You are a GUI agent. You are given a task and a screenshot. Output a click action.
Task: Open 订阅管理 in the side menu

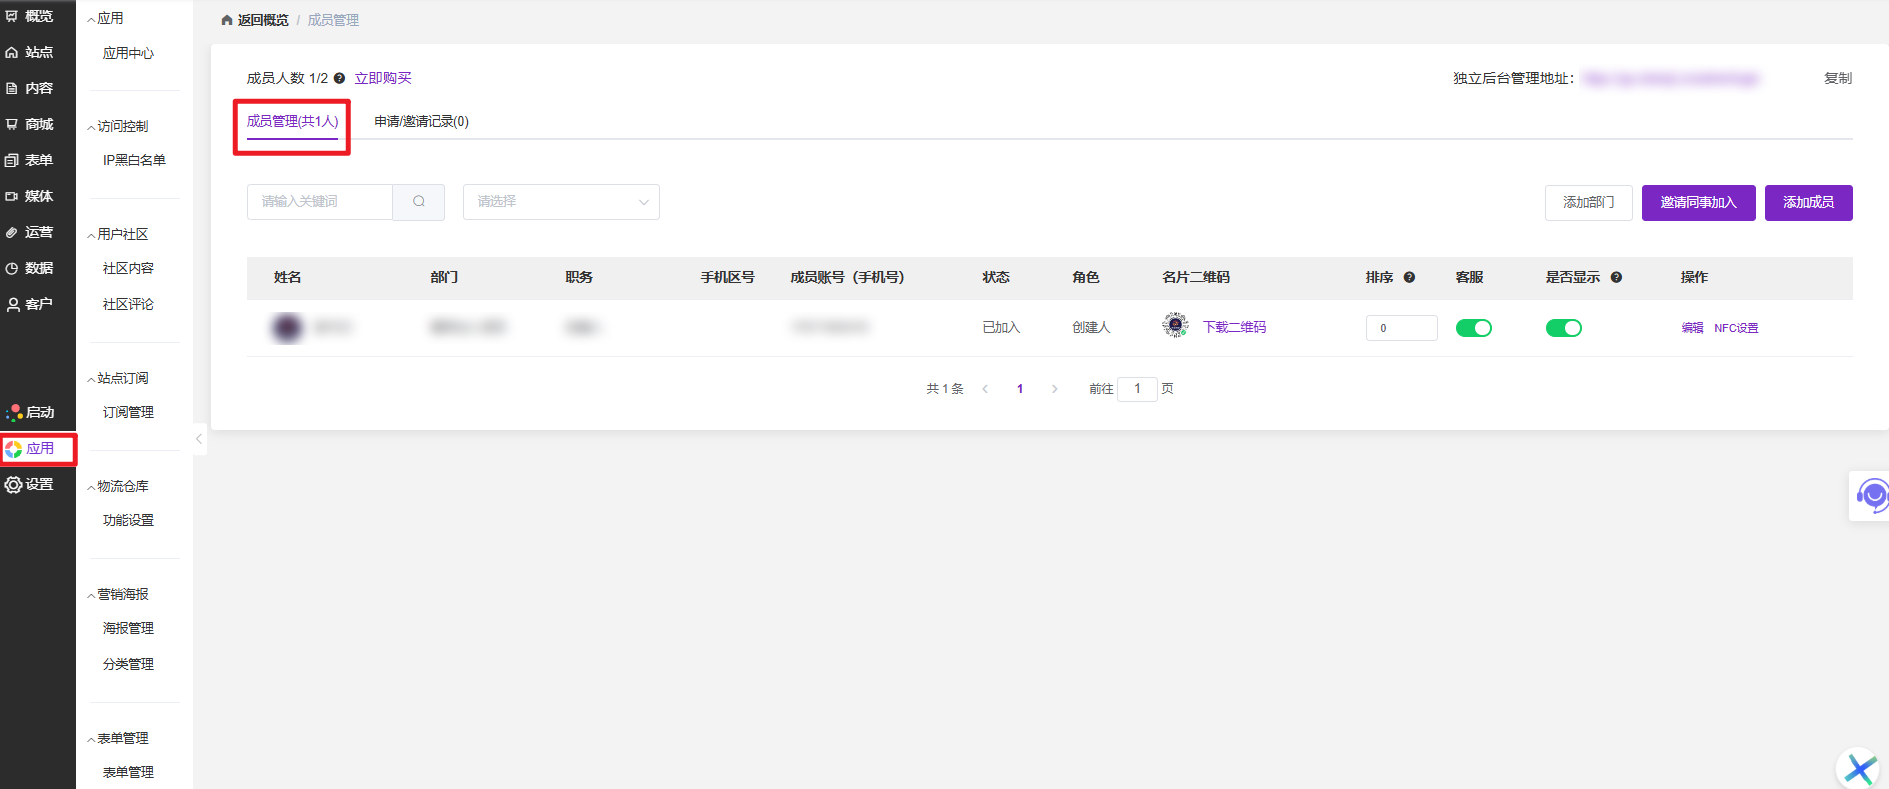tap(128, 412)
